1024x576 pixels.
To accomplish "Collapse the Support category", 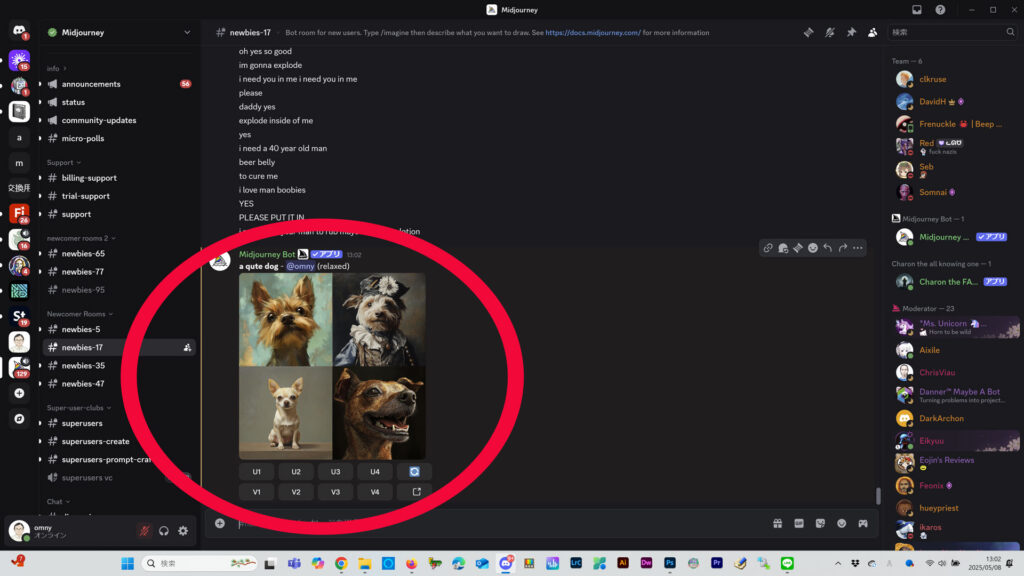I will click(x=63, y=163).
